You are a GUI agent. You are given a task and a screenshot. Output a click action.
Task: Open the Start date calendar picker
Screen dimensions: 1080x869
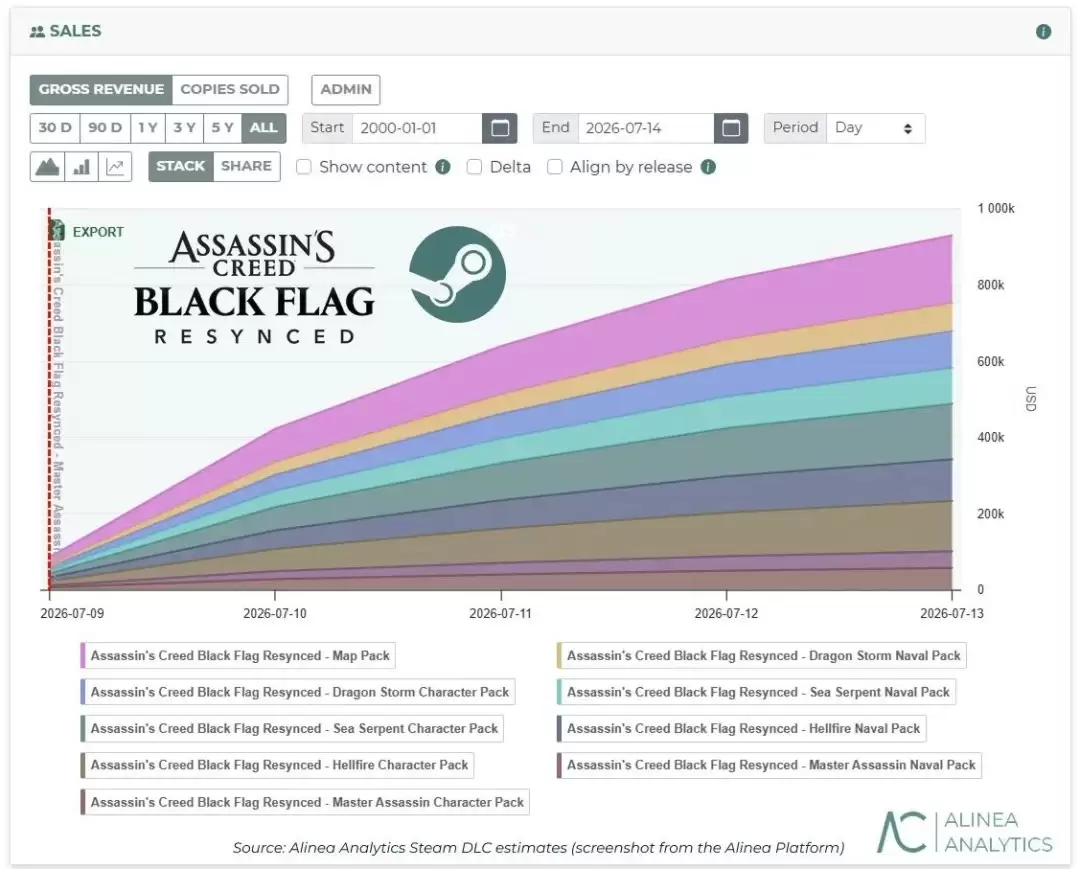point(500,128)
